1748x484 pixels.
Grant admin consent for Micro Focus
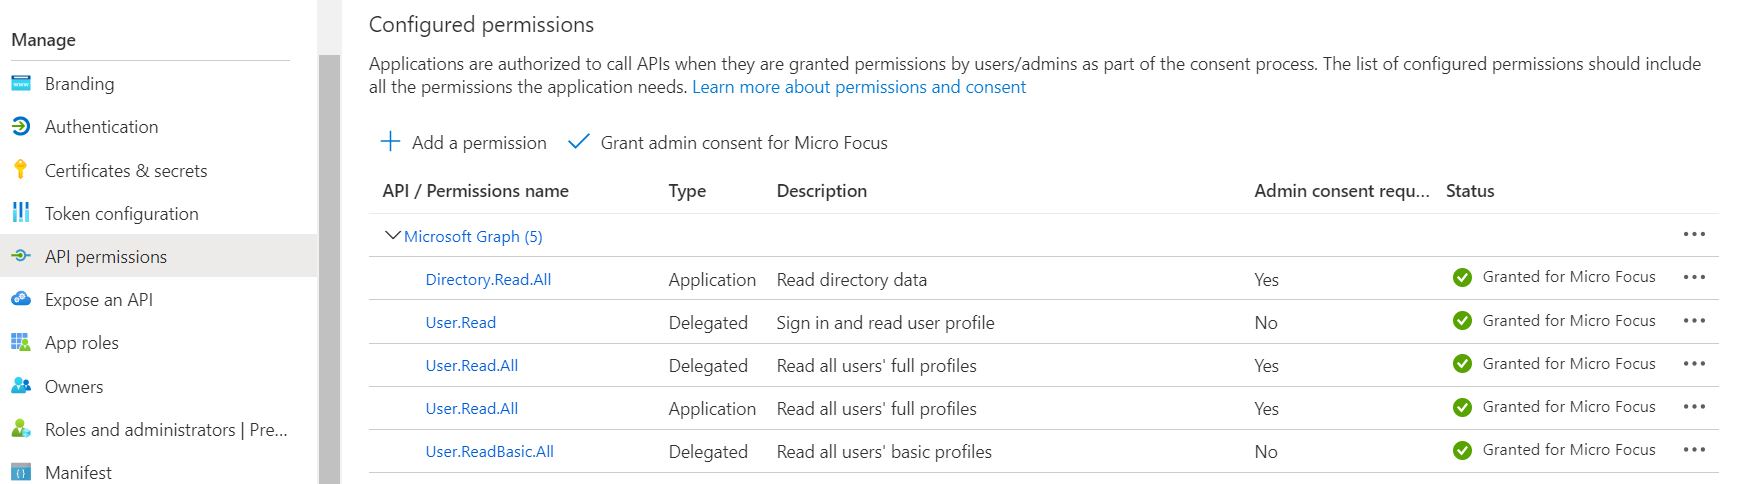728,143
